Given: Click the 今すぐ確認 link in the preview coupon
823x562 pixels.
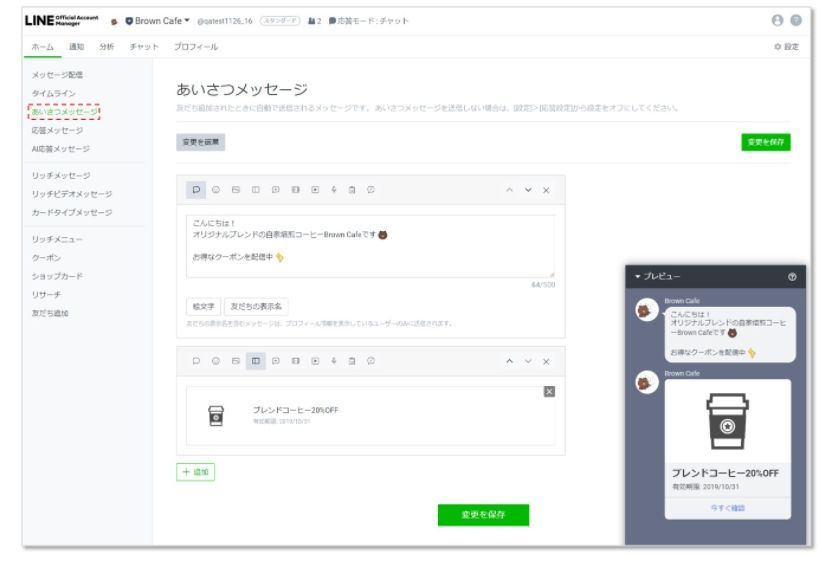Looking at the screenshot, I should [727, 508].
